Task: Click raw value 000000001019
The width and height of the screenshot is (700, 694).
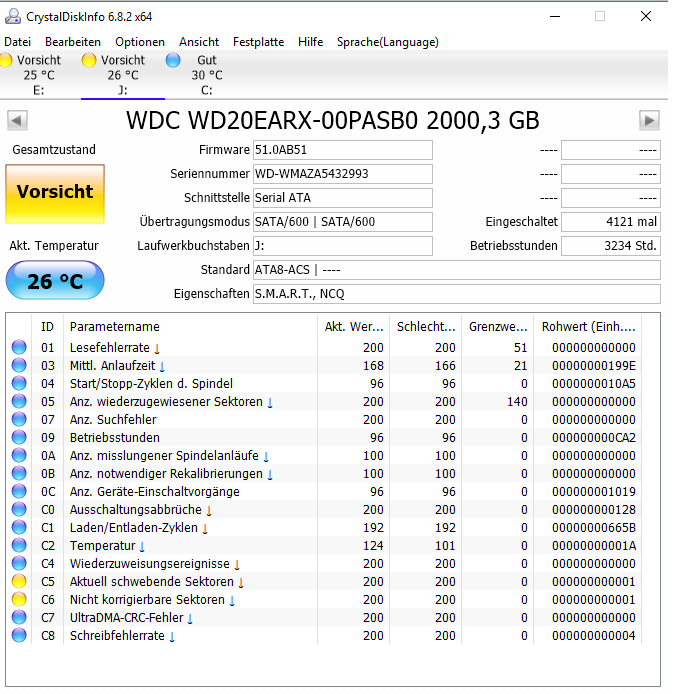Action: (x=594, y=491)
